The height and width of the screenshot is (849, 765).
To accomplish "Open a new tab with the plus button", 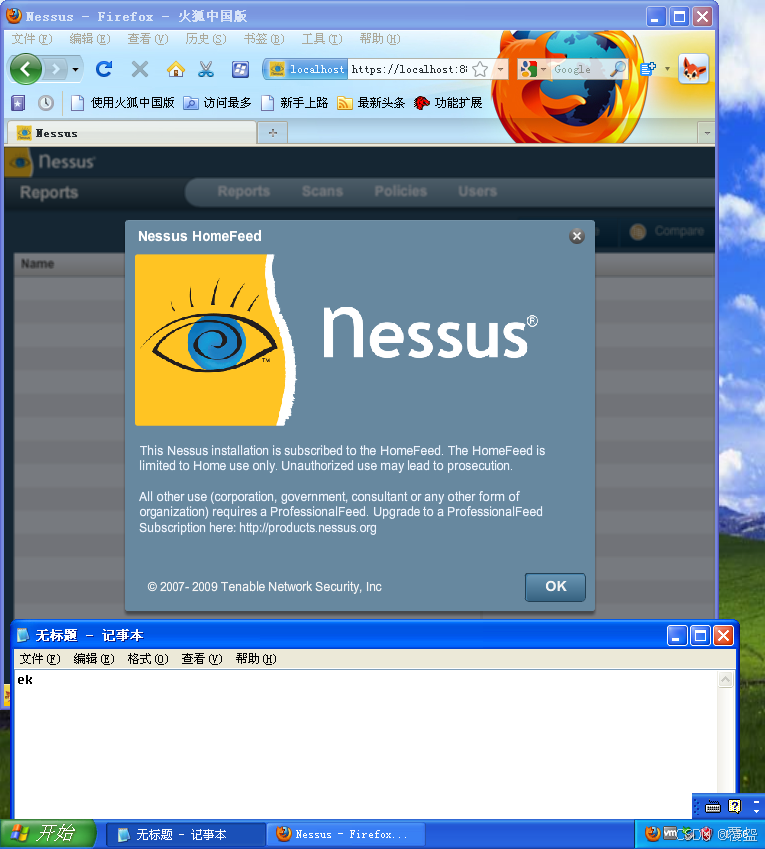I will pos(272,133).
